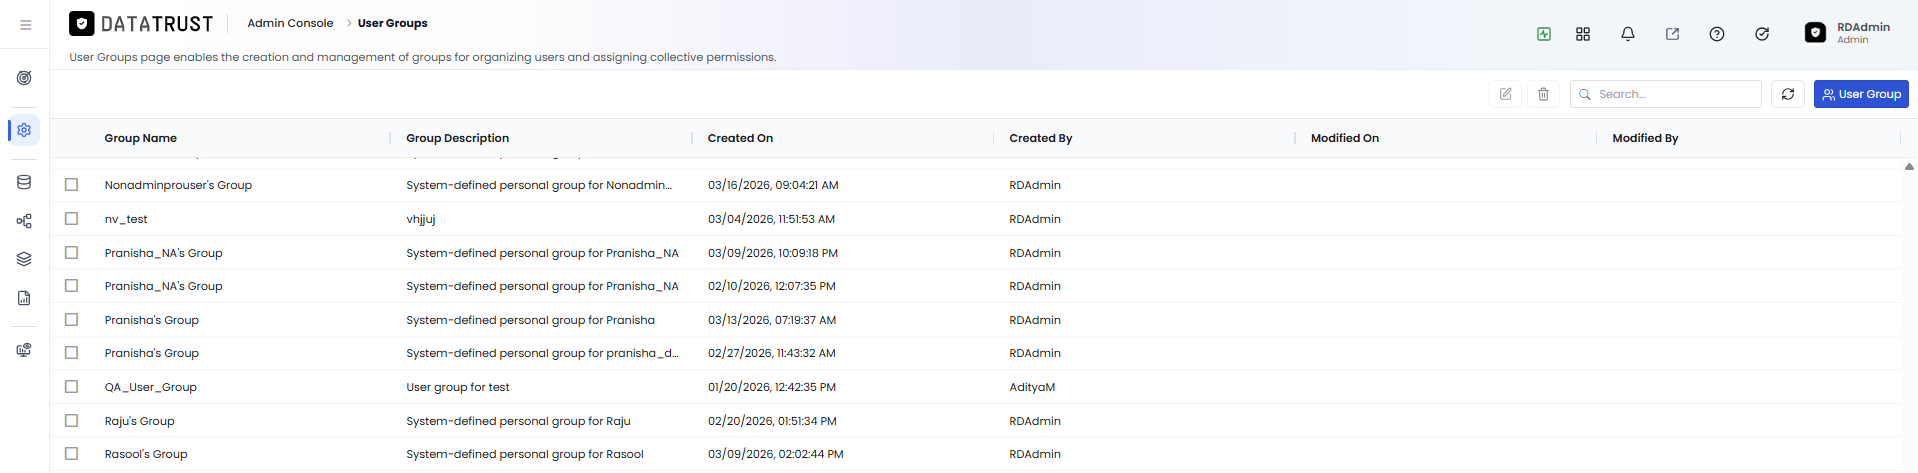The image size is (1918, 473).
Task: Sort by Group Name column header
Action: pyautogui.click(x=141, y=138)
